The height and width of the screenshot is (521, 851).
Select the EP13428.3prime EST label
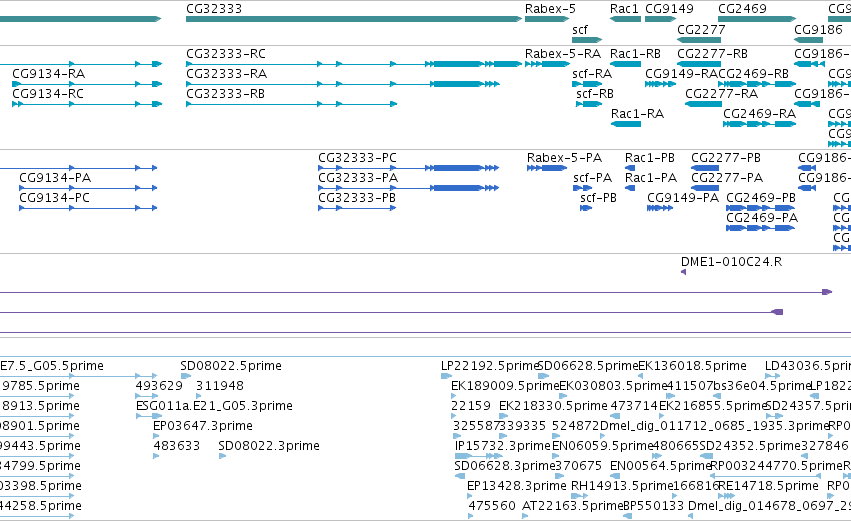pyautogui.click(x=516, y=486)
